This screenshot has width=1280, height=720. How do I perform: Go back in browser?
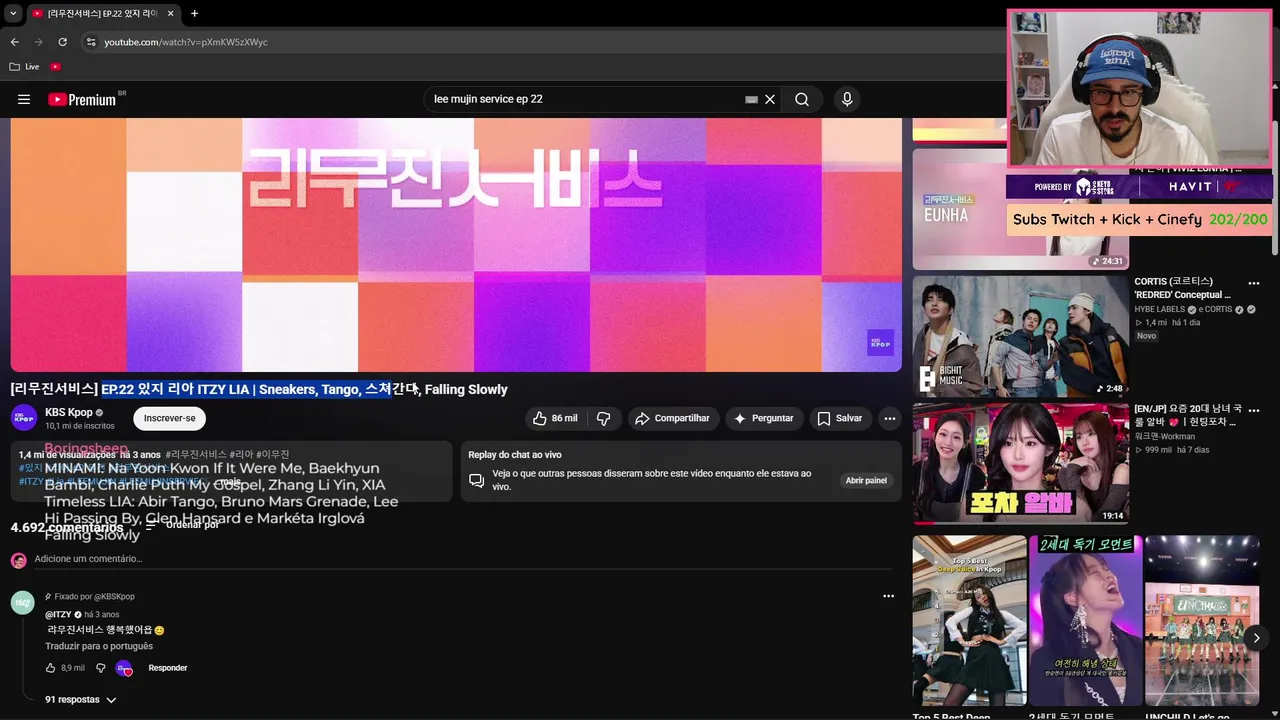pyautogui.click(x=14, y=42)
